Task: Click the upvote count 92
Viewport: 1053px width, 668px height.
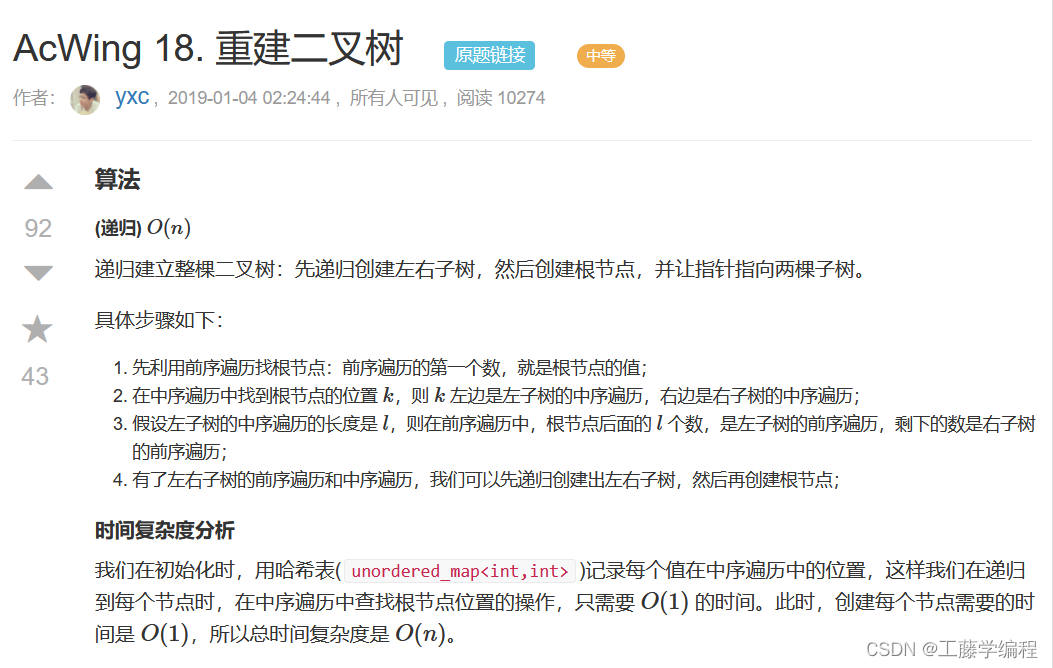Action: tap(37, 228)
